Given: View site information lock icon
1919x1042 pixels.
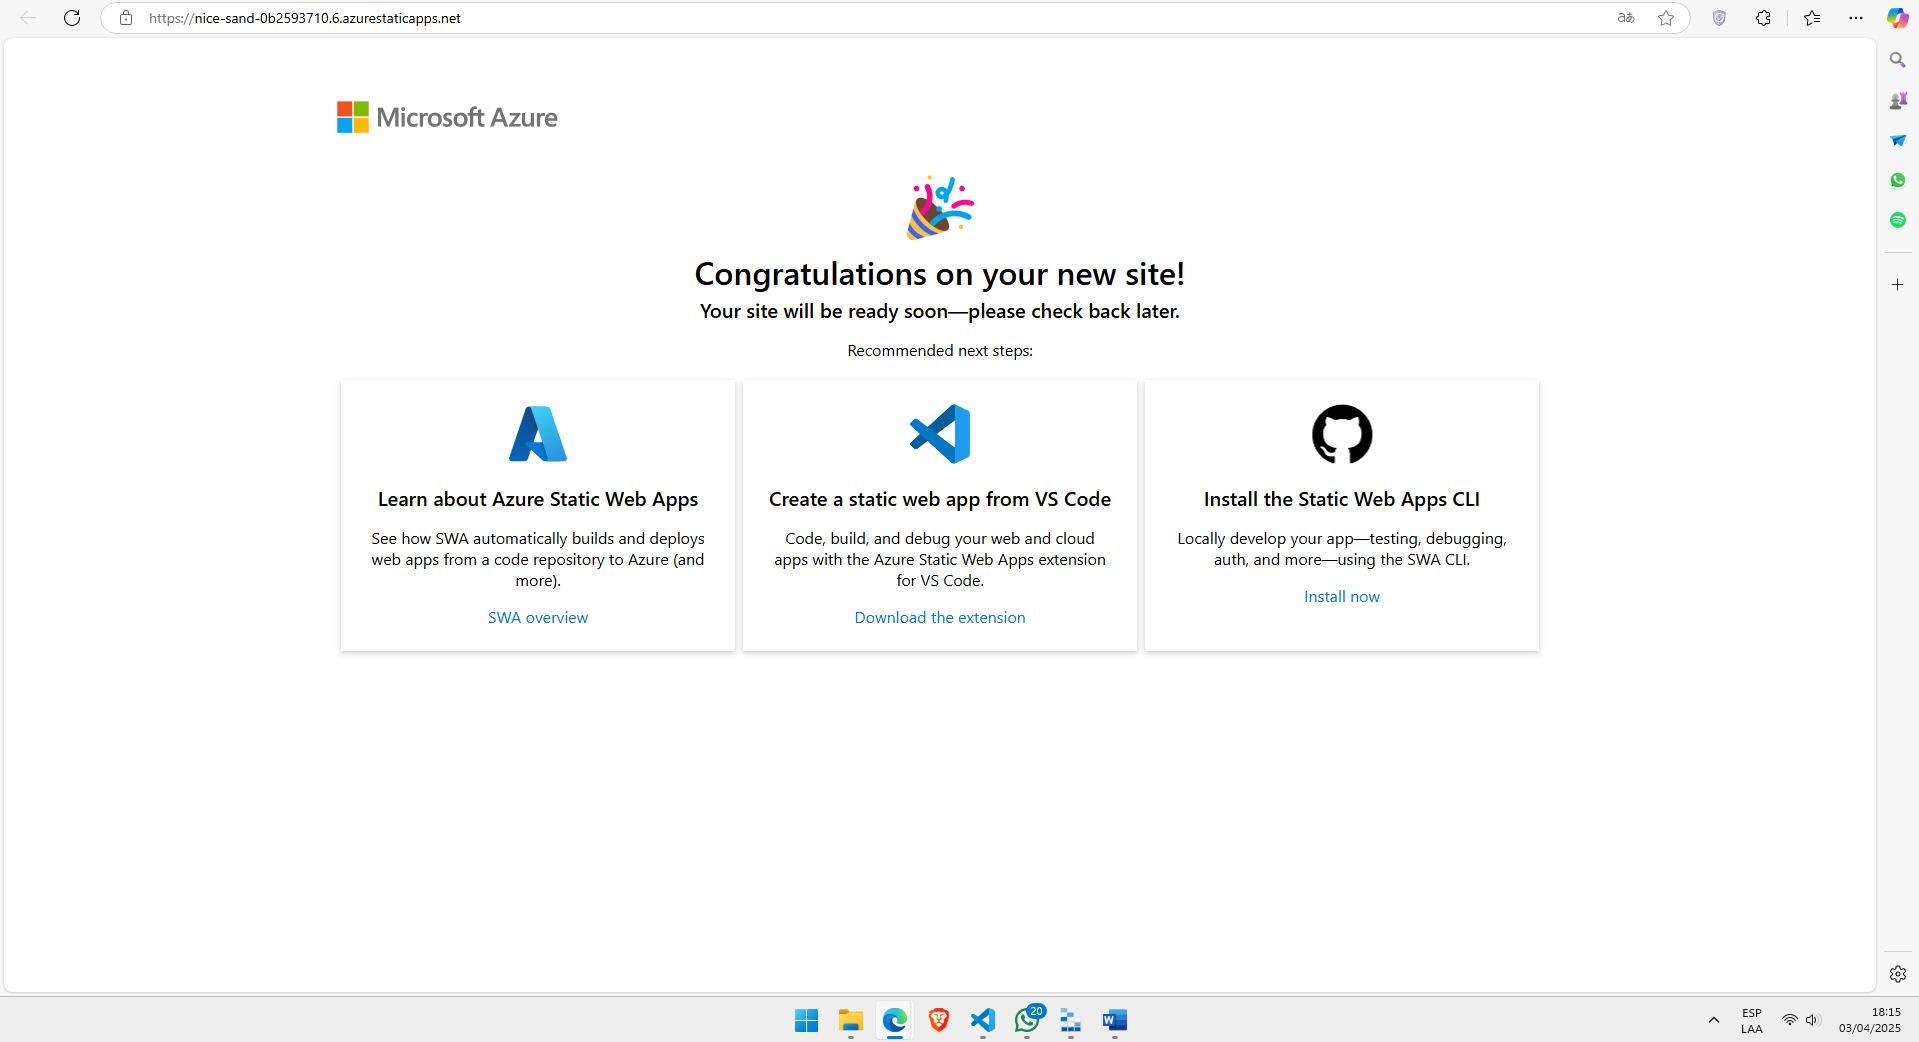Looking at the screenshot, I should pyautogui.click(x=126, y=18).
